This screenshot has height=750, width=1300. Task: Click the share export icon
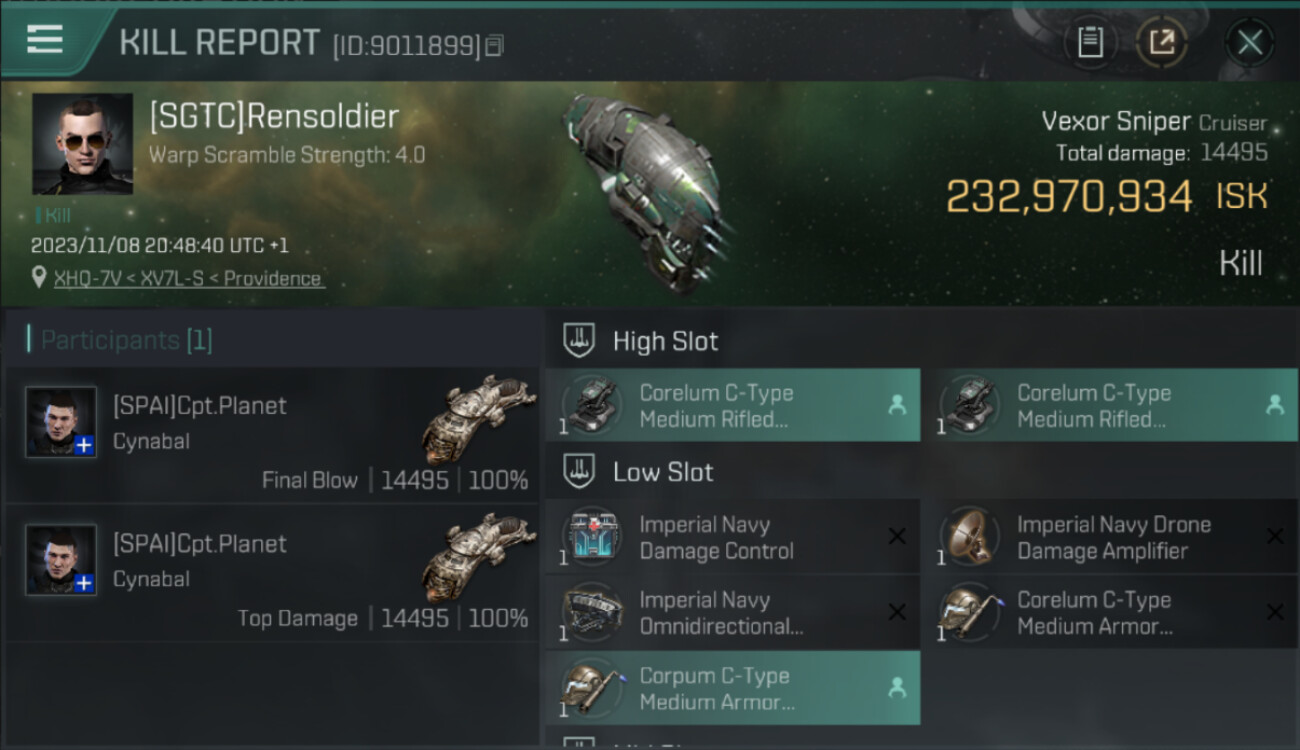[1162, 42]
